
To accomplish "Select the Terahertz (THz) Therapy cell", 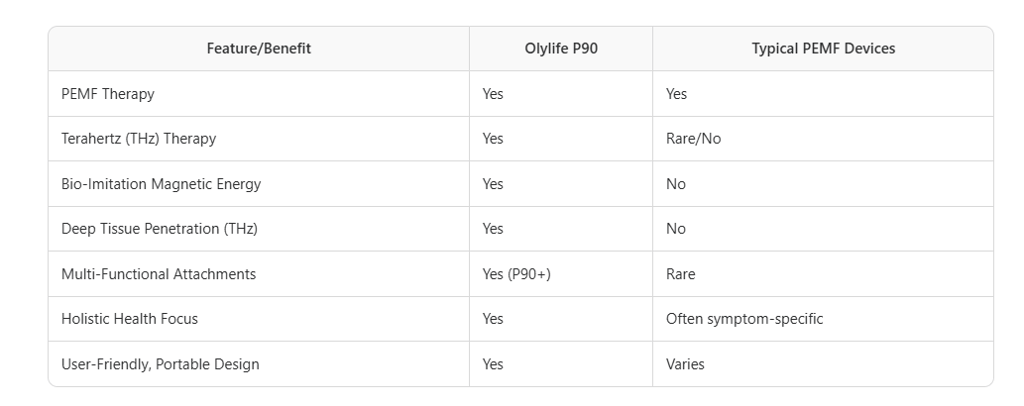I will pos(138,139).
